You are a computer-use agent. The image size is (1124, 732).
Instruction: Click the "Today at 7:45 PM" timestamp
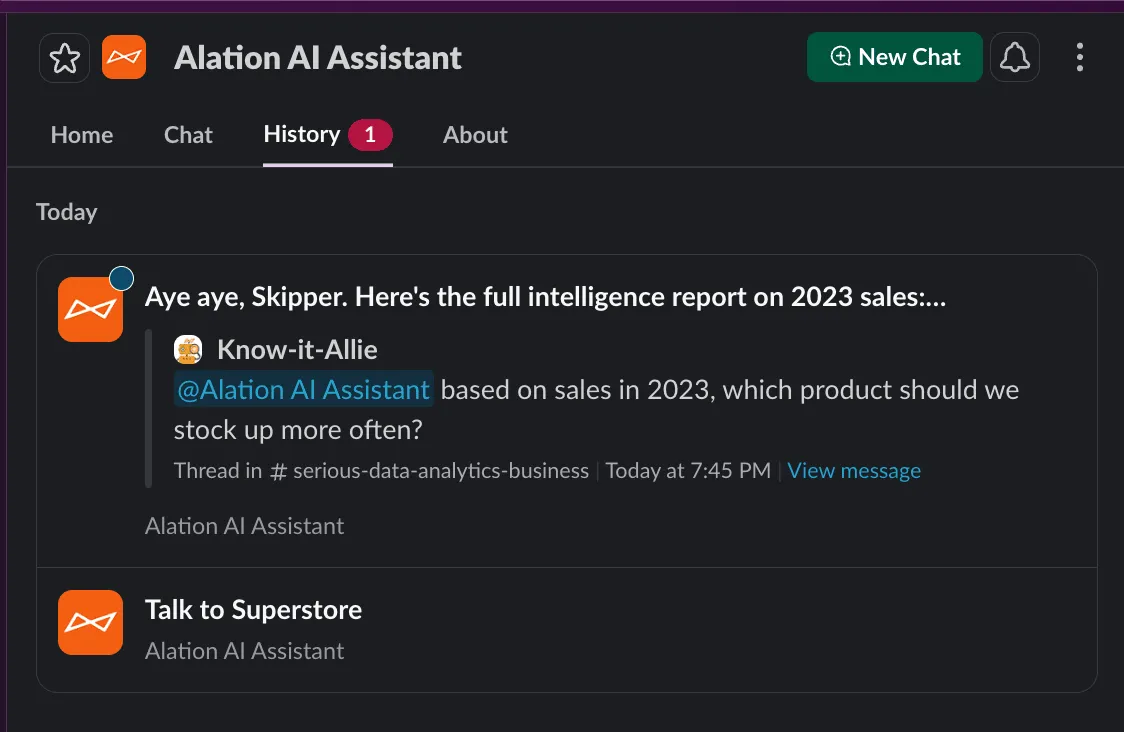pos(688,471)
